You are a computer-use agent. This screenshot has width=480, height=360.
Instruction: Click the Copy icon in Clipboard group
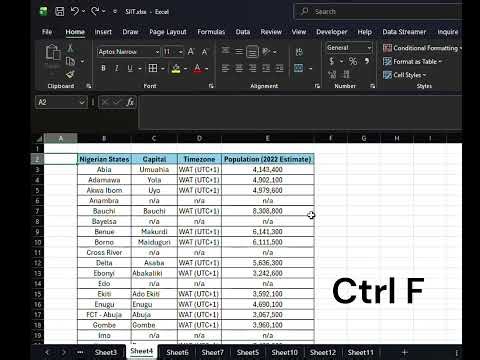pos(70,61)
